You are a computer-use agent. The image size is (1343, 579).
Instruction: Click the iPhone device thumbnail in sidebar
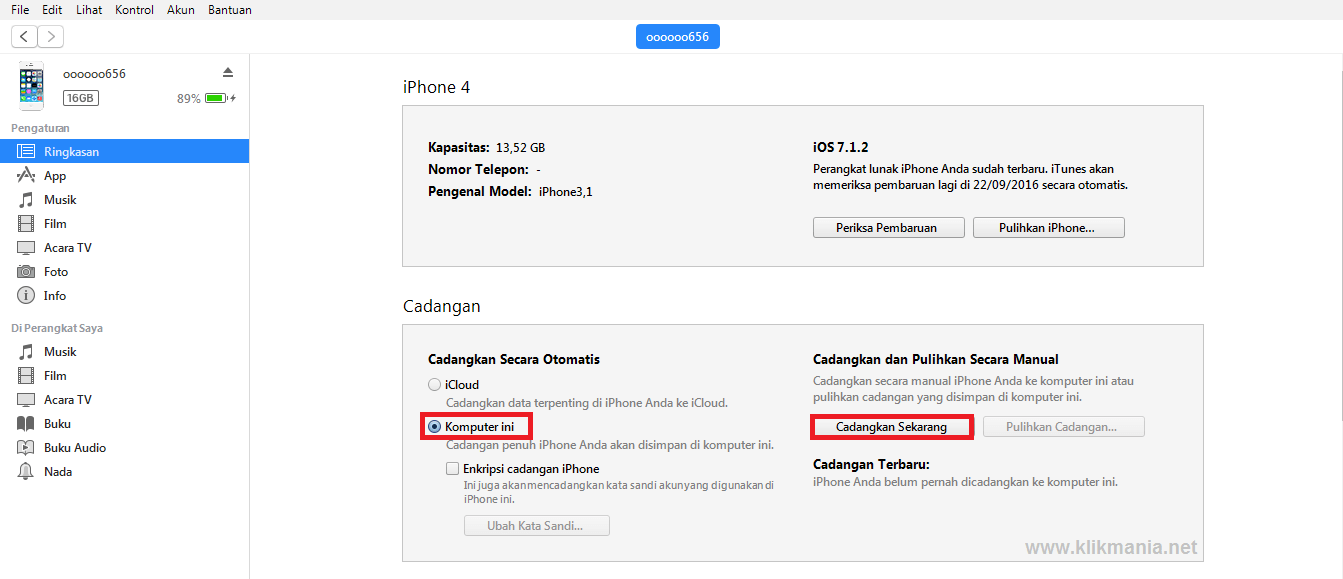pos(31,86)
